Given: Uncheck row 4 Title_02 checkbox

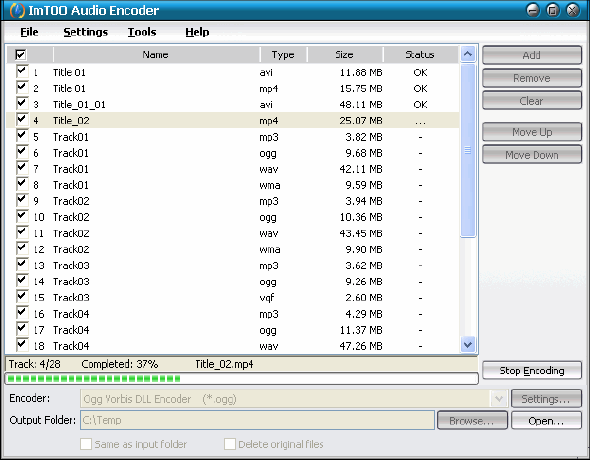Looking at the screenshot, I should [x=22, y=120].
